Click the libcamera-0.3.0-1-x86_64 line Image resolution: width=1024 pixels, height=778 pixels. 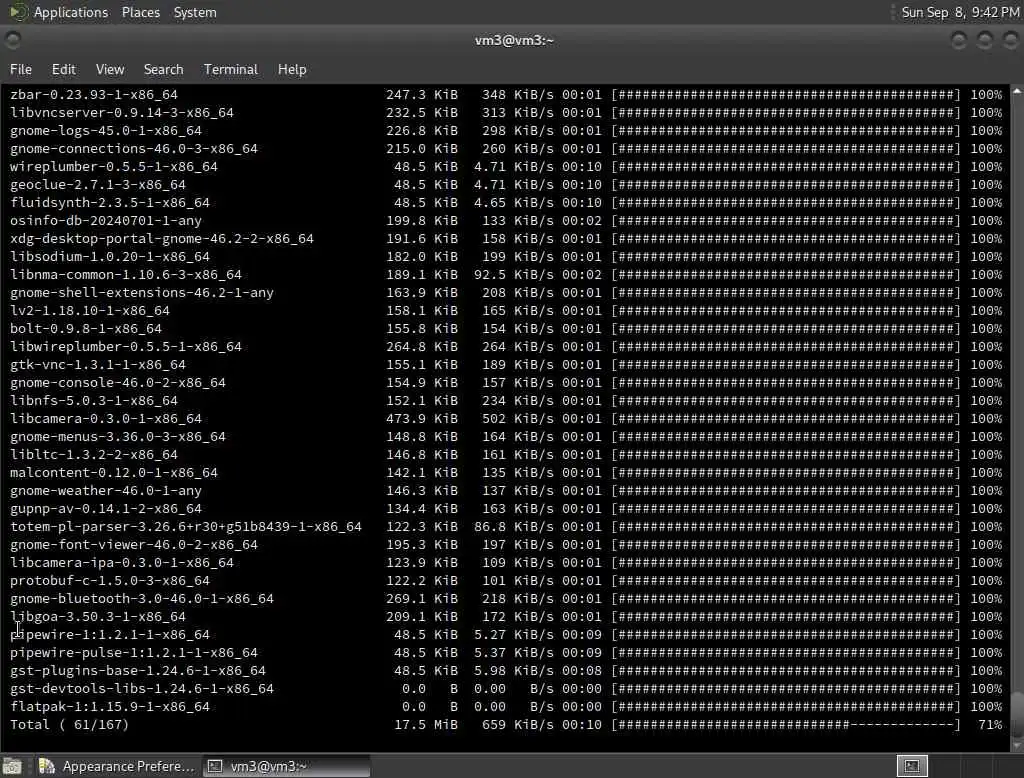coord(506,419)
